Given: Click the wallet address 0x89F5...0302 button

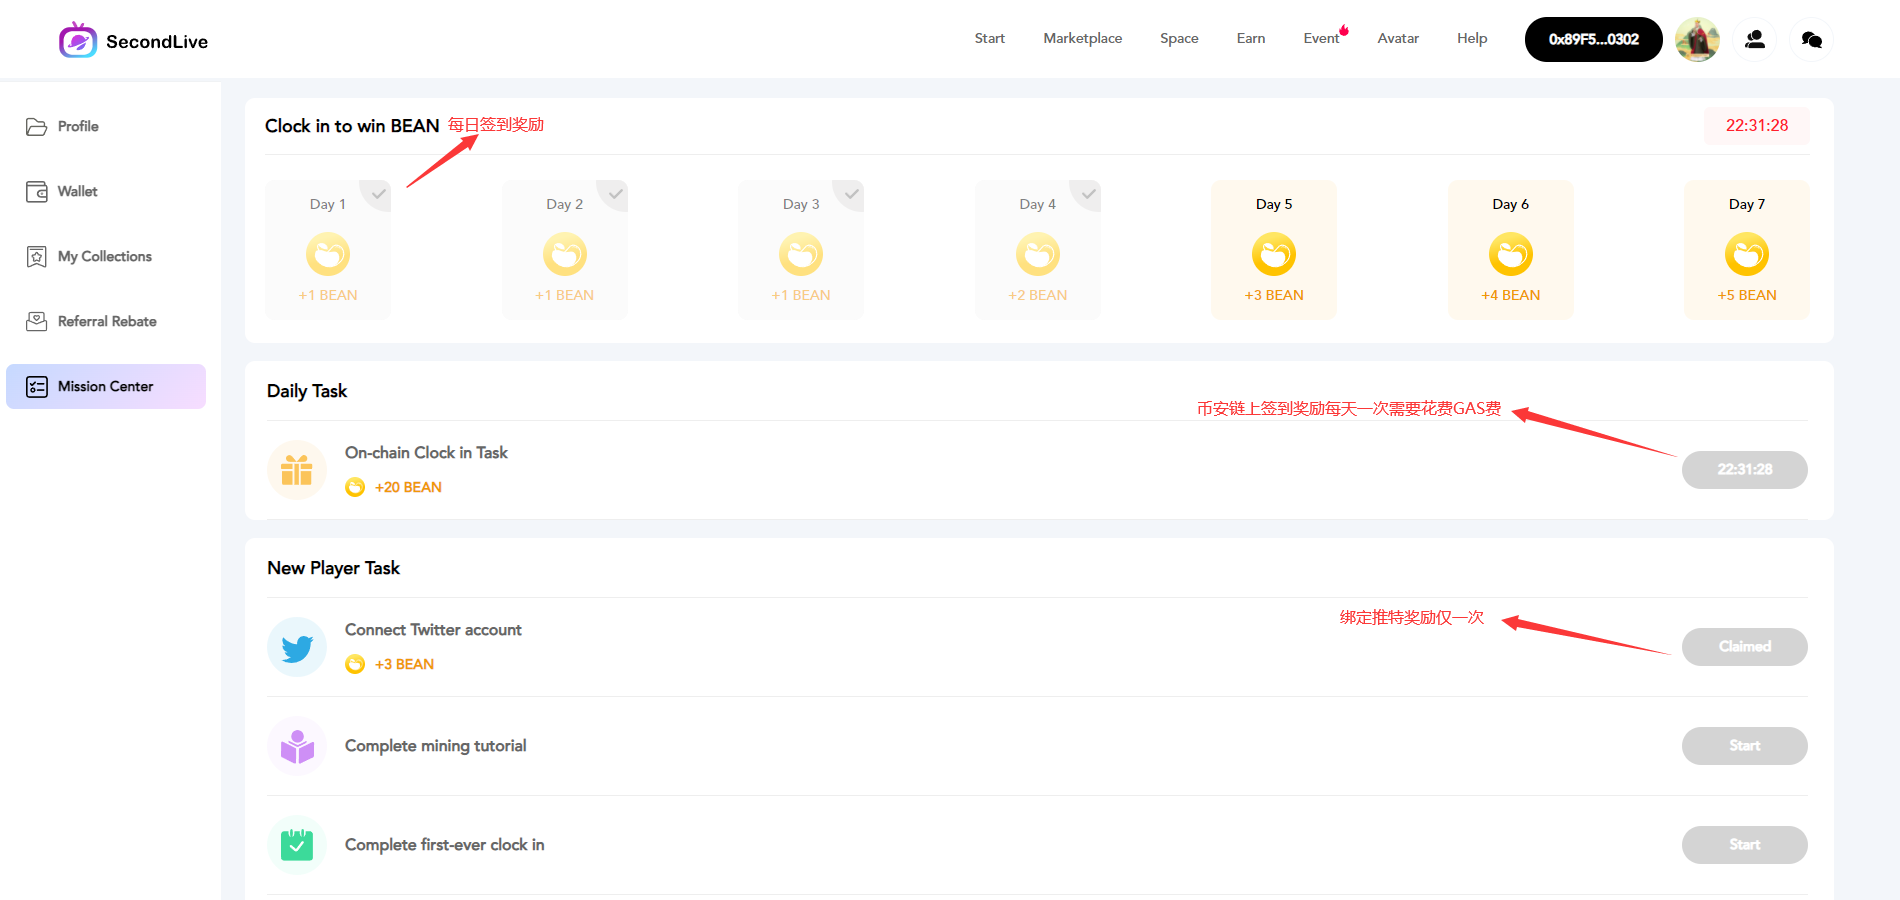Looking at the screenshot, I should [x=1593, y=40].
